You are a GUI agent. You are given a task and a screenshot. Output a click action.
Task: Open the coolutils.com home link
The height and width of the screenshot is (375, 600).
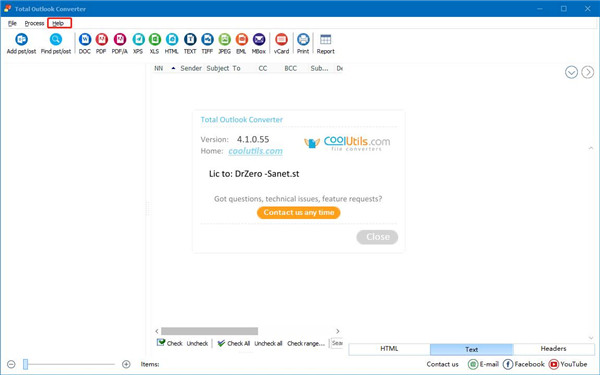tap(256, 151)
